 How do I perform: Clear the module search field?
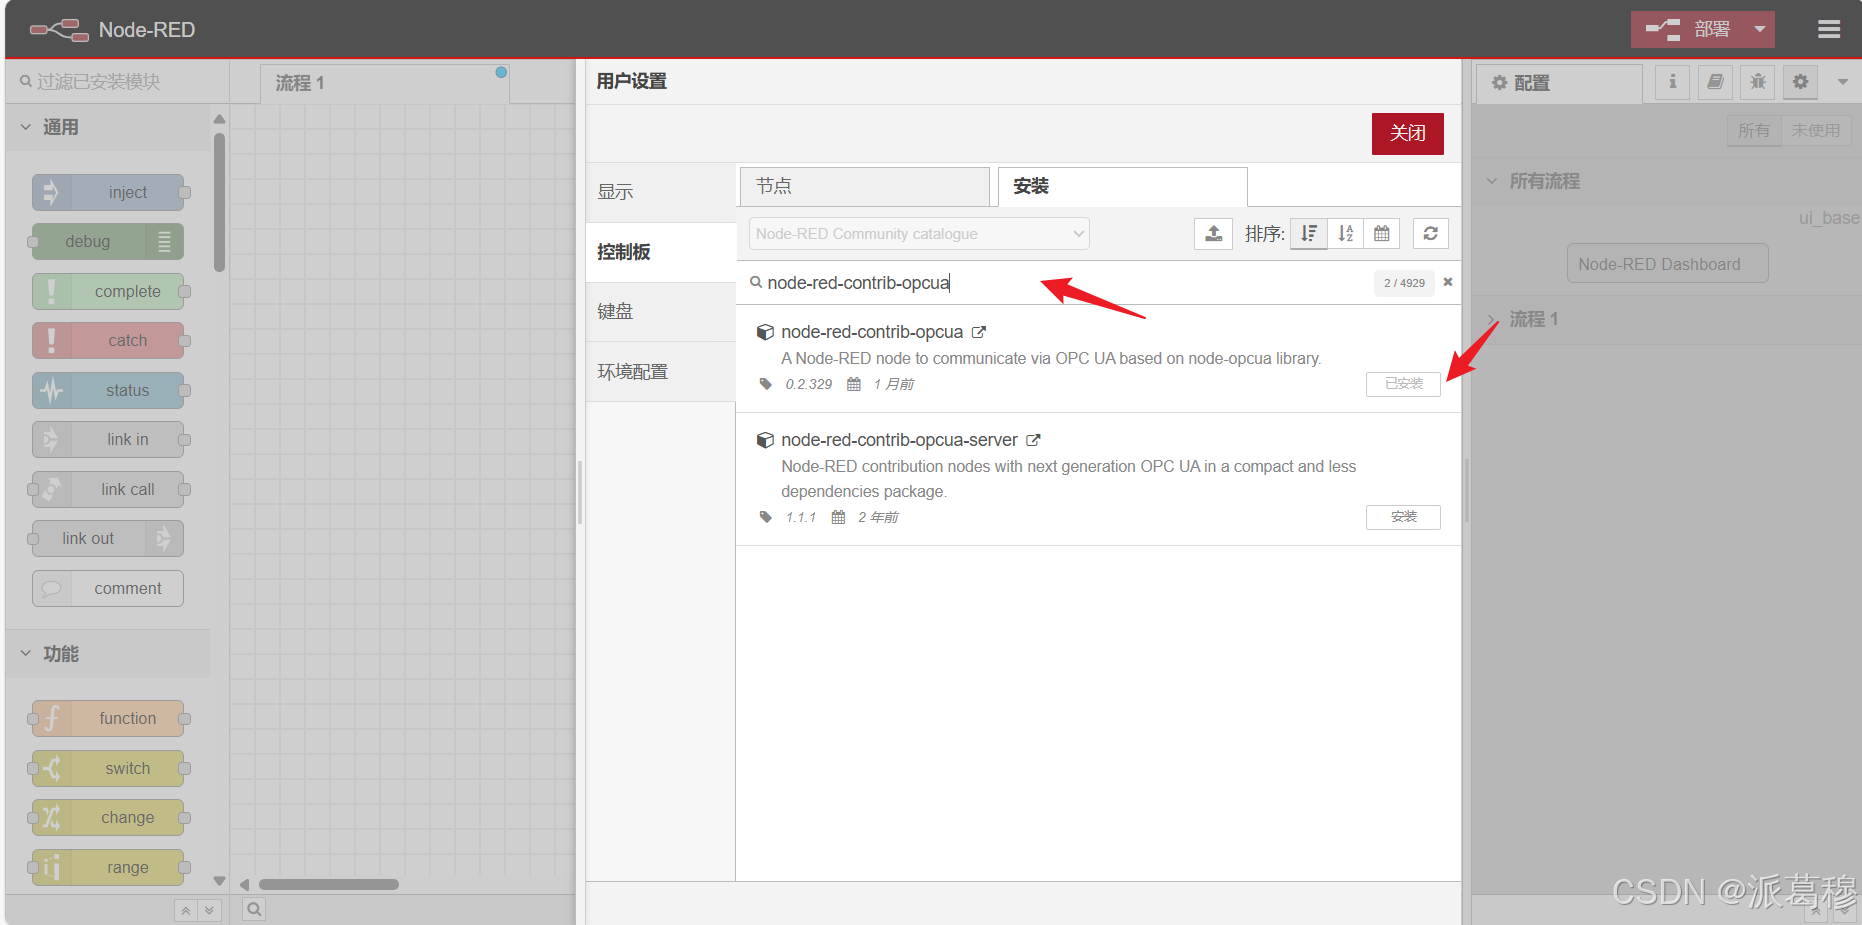(1447, 282)
